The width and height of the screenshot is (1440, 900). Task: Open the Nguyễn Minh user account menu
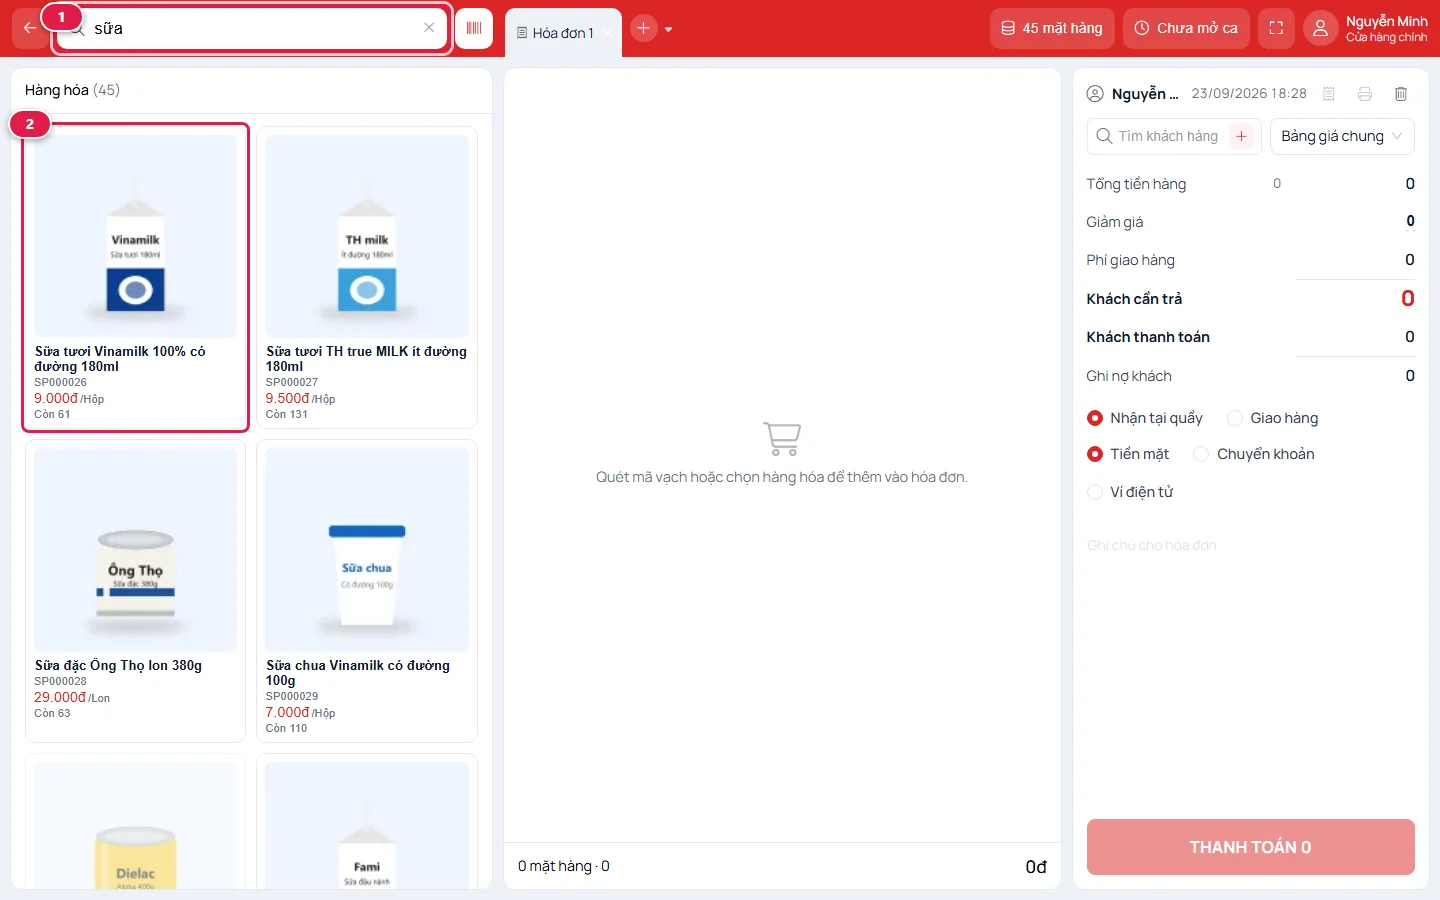(1368, 28)
